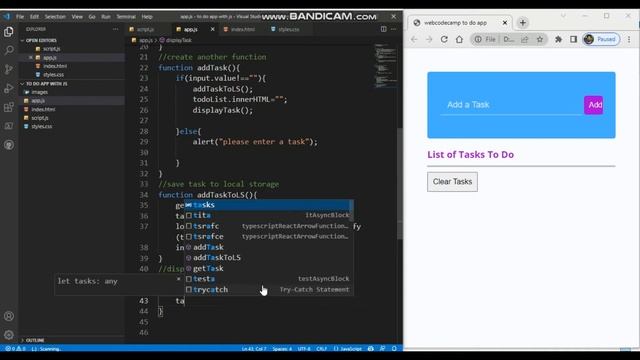Select 'getTask' autocomplete suggestion

tap(267, 269)
